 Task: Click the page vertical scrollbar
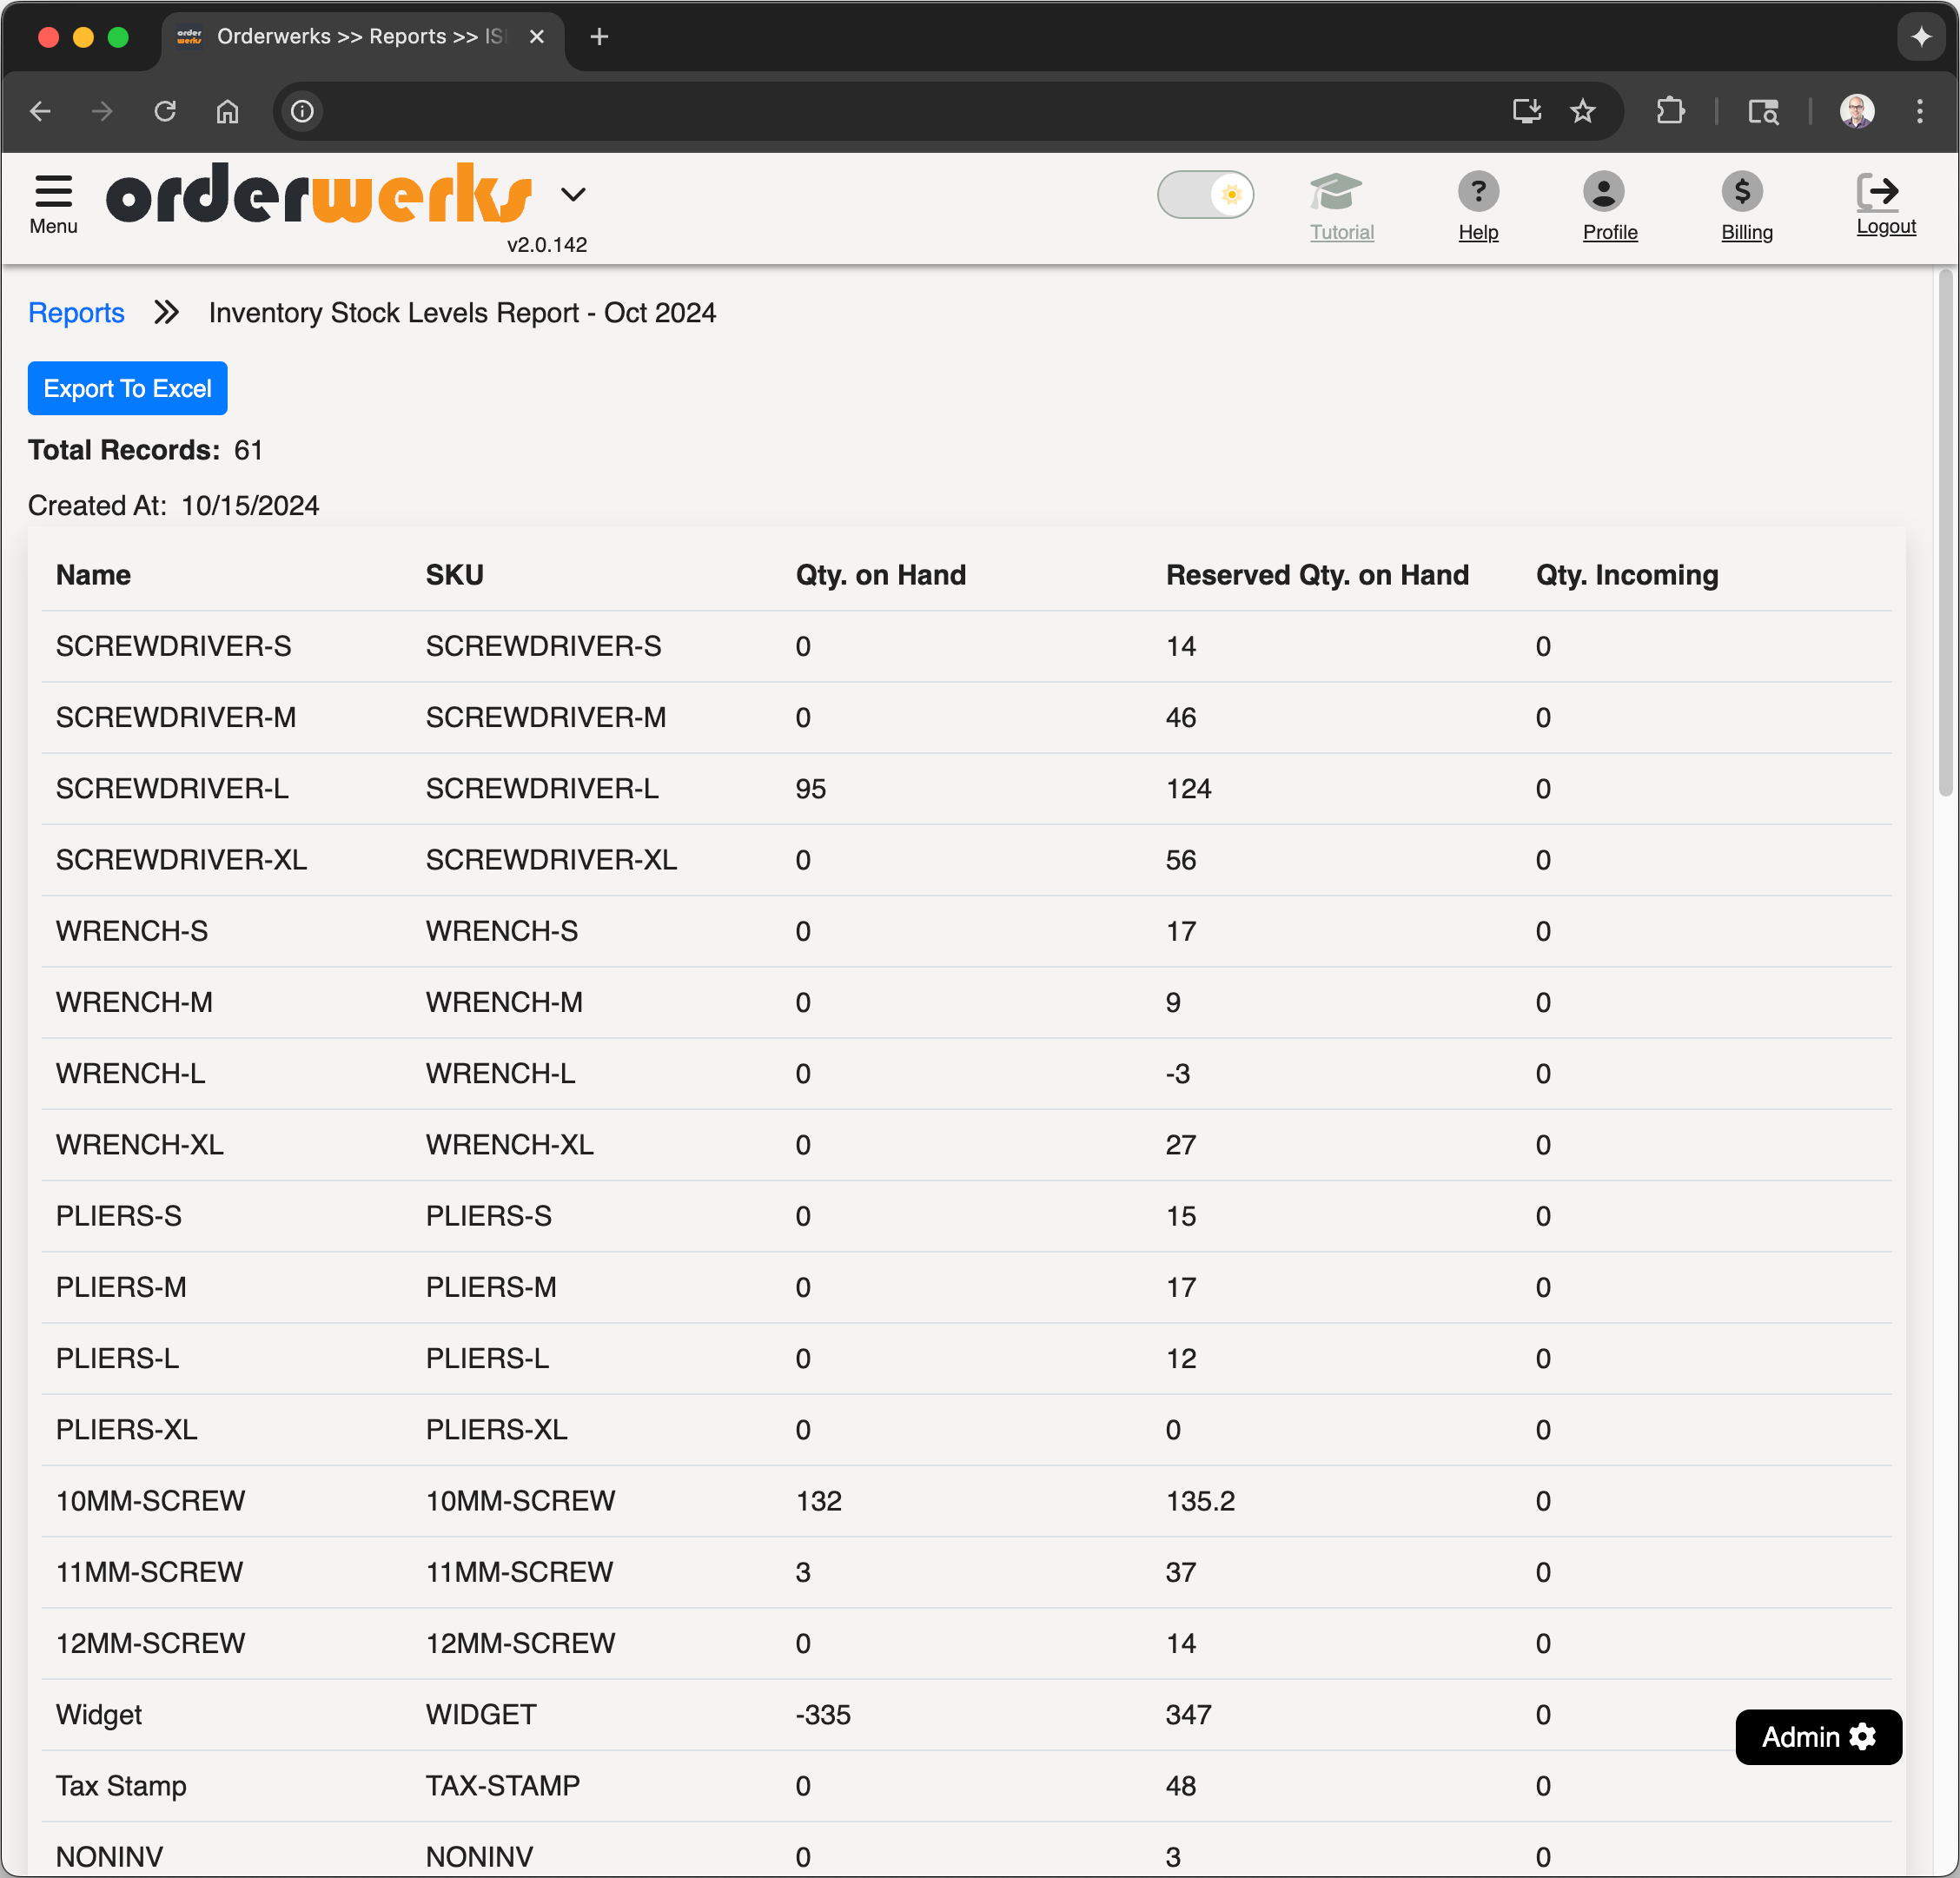click(x=1945, y=530)
